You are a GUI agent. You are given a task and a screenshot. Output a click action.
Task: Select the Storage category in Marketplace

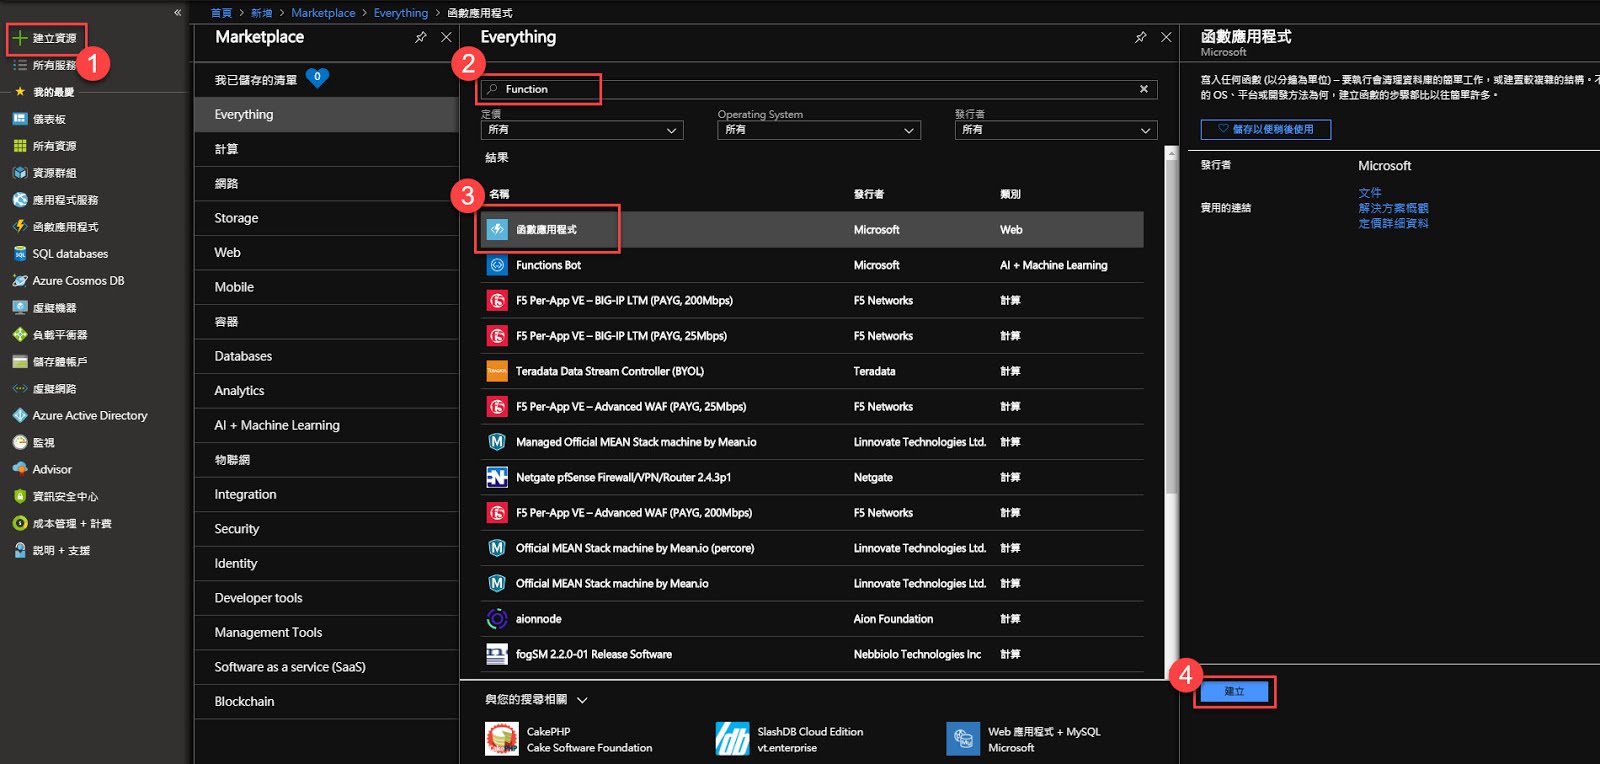coord(326,218)
